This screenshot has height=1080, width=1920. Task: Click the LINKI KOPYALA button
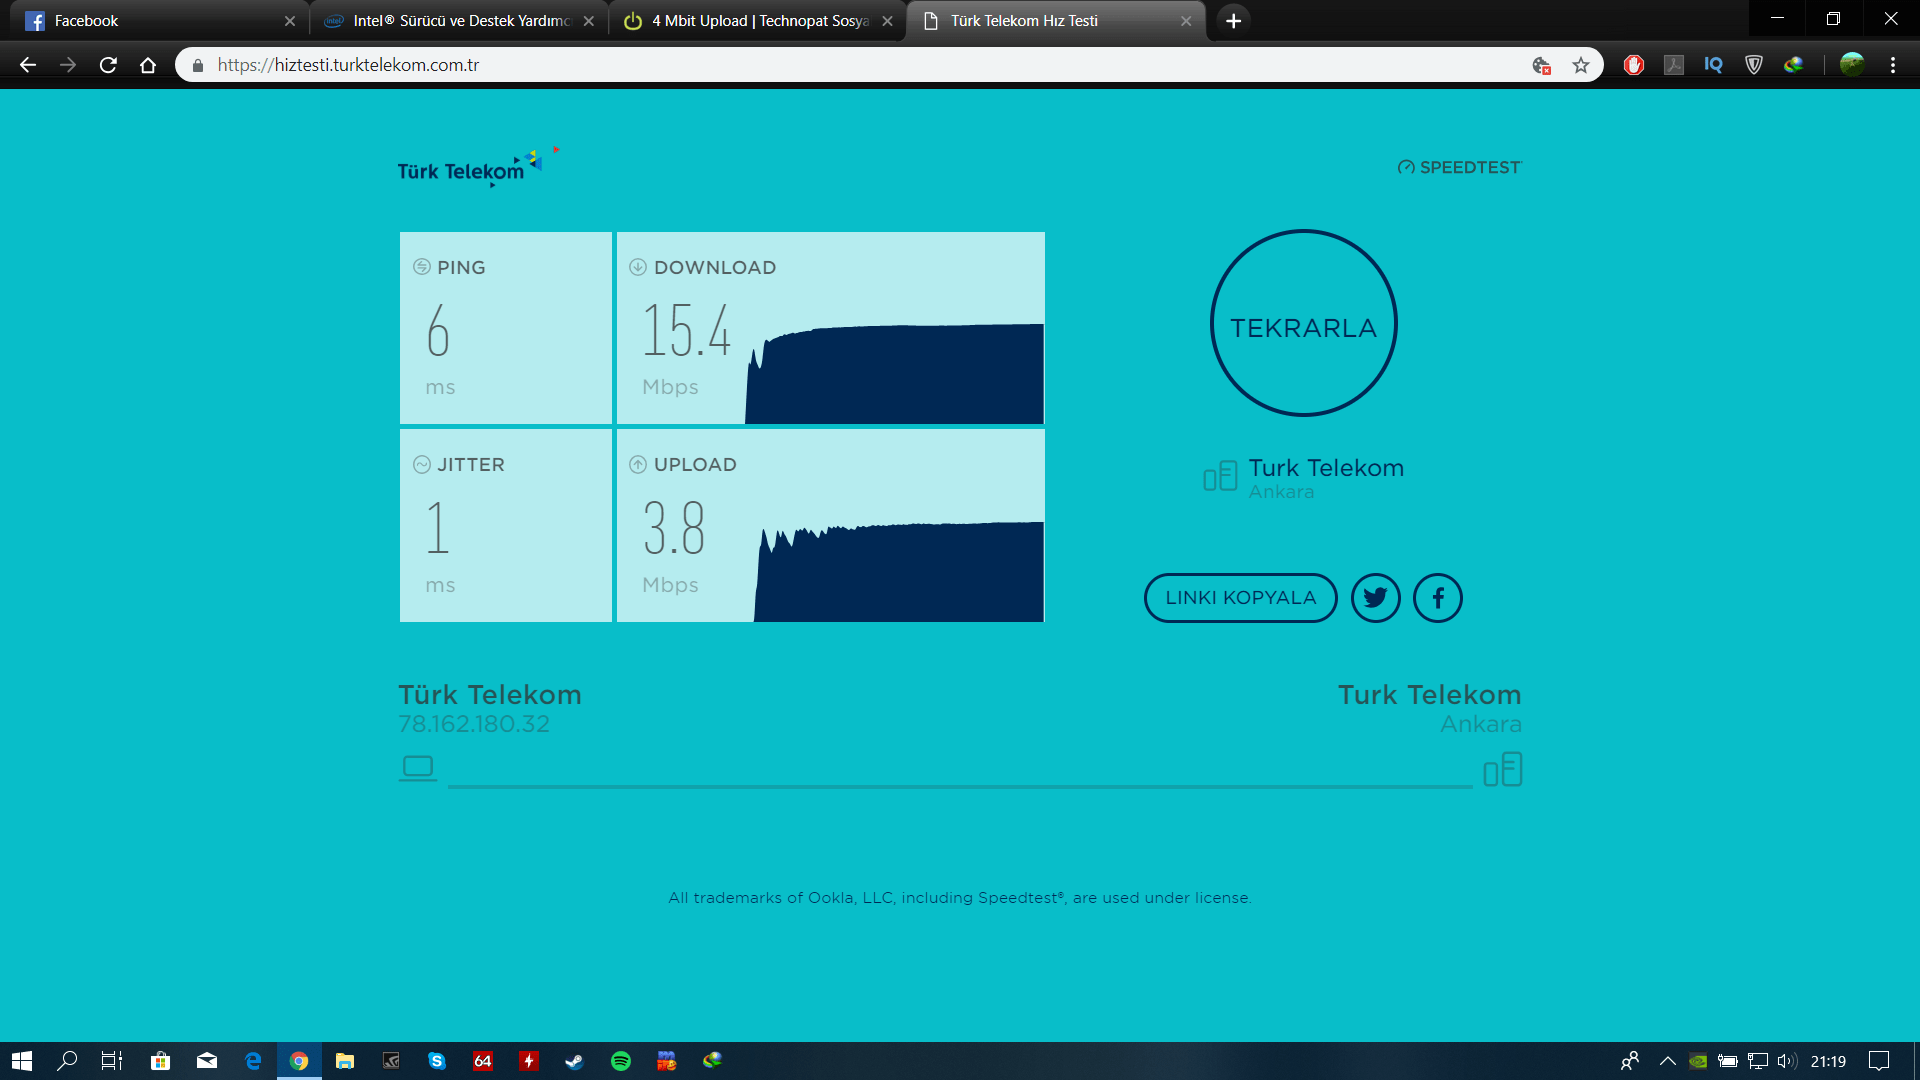point(1240,598)
